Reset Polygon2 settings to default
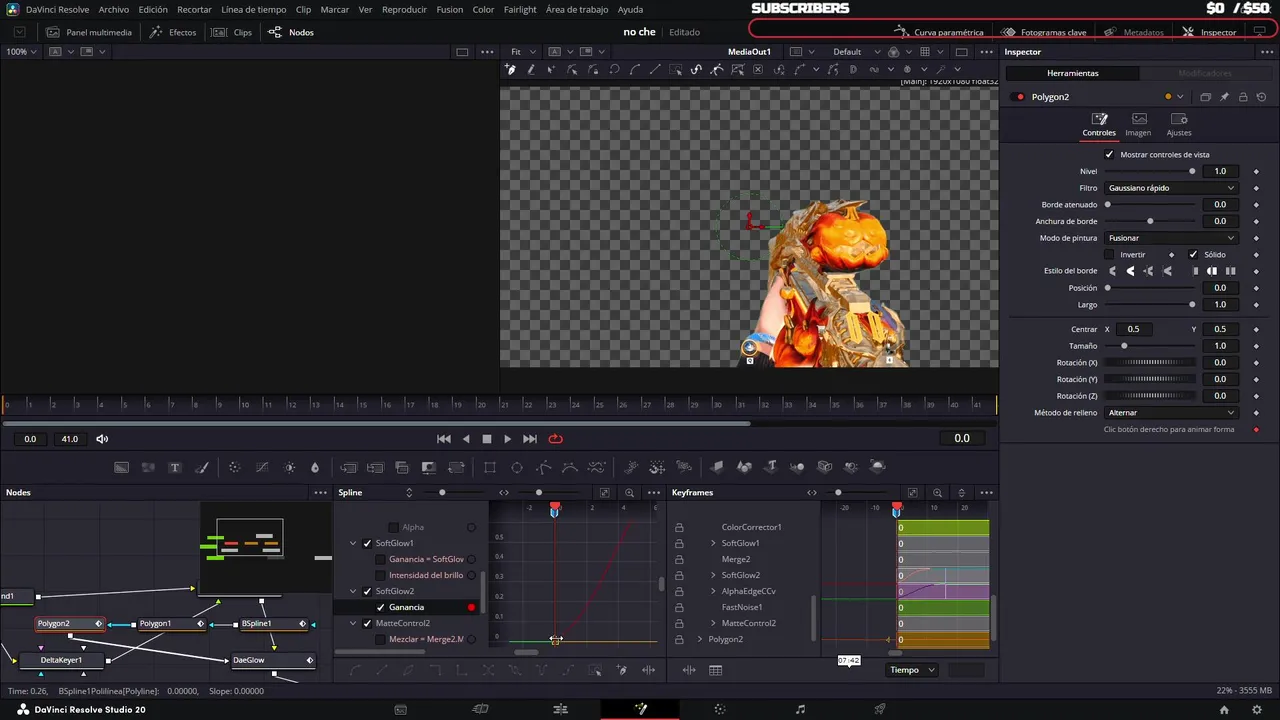The width and height of the screenshot is (1280, 720). pyautogui.click(x=1261, y=97)
